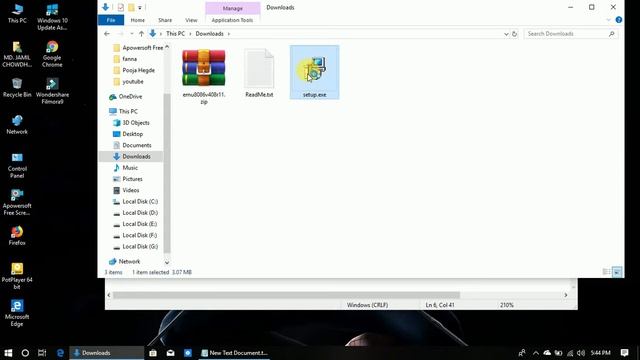Select Apowersoft Free folder in navigation pane
The width and height of the screenshot is (640, 360).
pyautogui.click(x=138, y=48)
